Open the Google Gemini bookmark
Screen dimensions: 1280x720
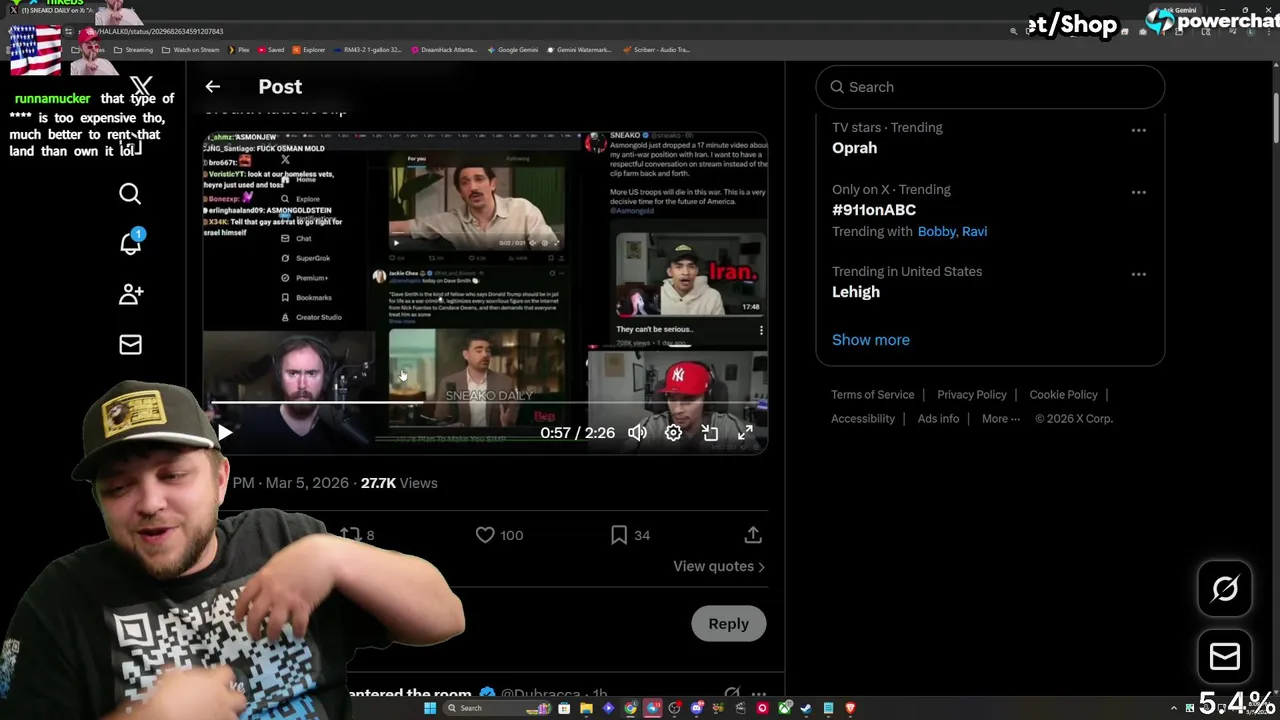click(x=512, y=49)
